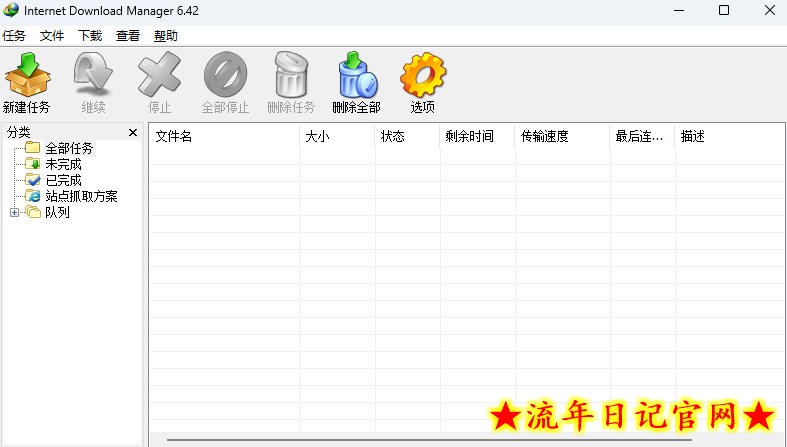This screenshot has width=787, height=447.
Task: Minimize the Internet Download Manager window
Action: (679, 10)
